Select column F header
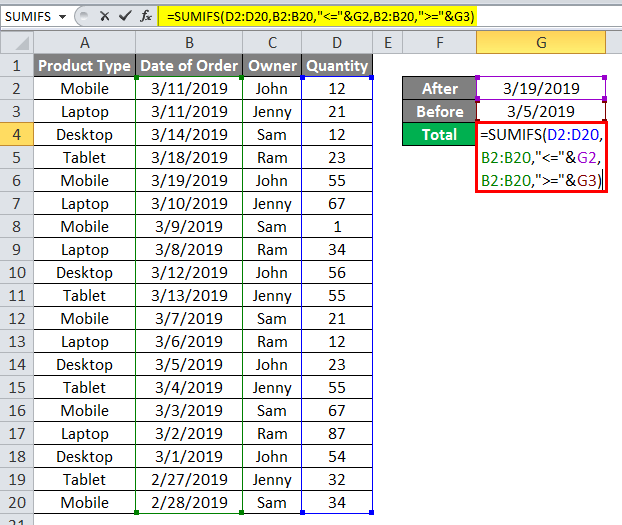 click(x=440, y=42)
